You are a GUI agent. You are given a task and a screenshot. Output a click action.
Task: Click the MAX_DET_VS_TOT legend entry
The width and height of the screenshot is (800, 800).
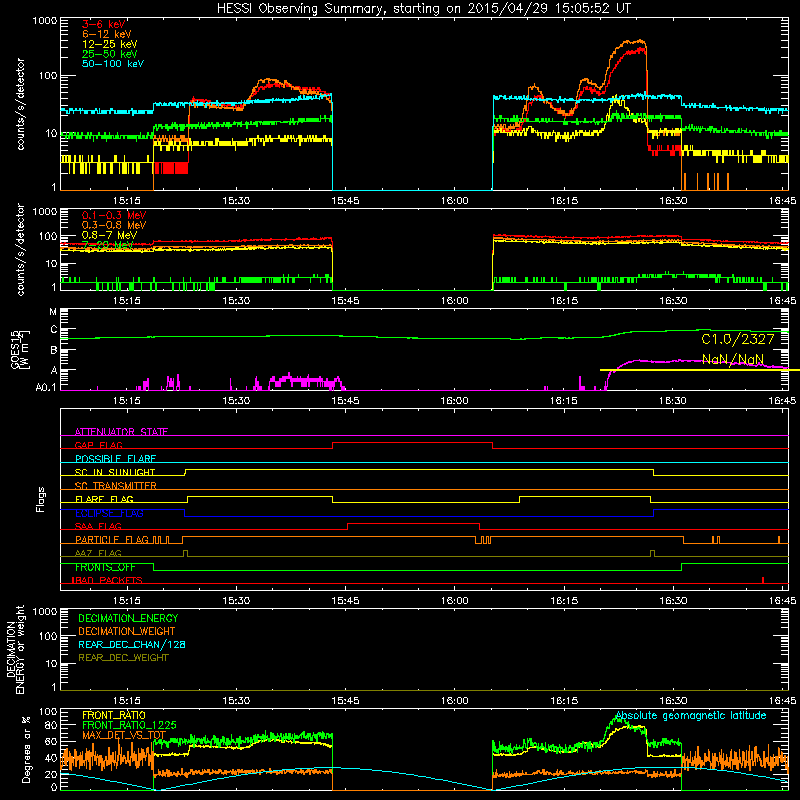click(124, 735)
